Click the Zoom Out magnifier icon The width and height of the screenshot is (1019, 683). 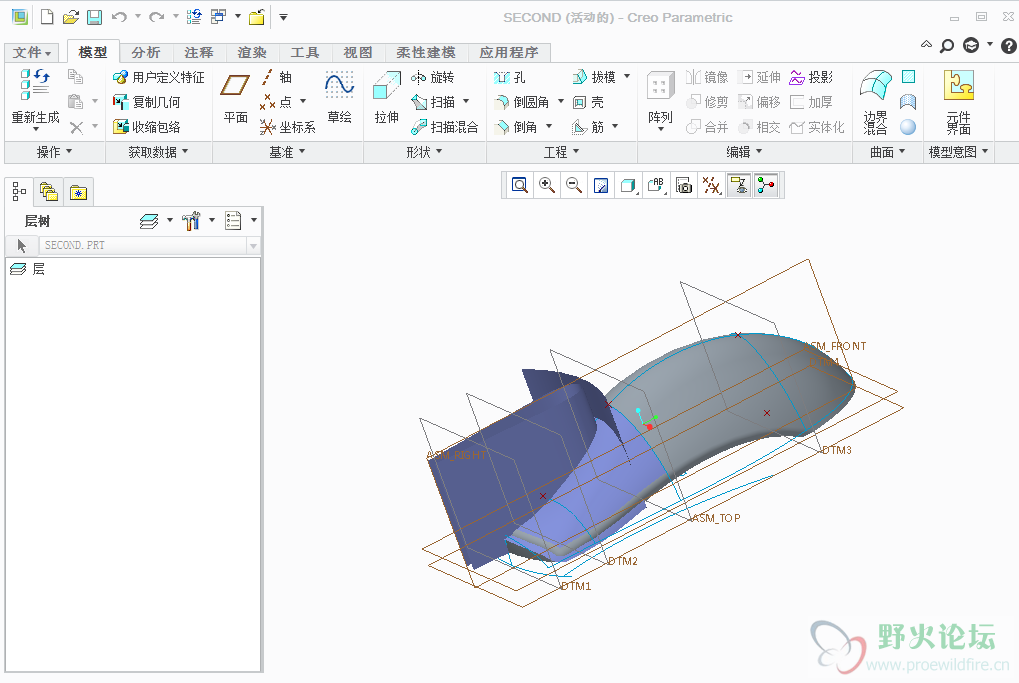coord(574,186)
